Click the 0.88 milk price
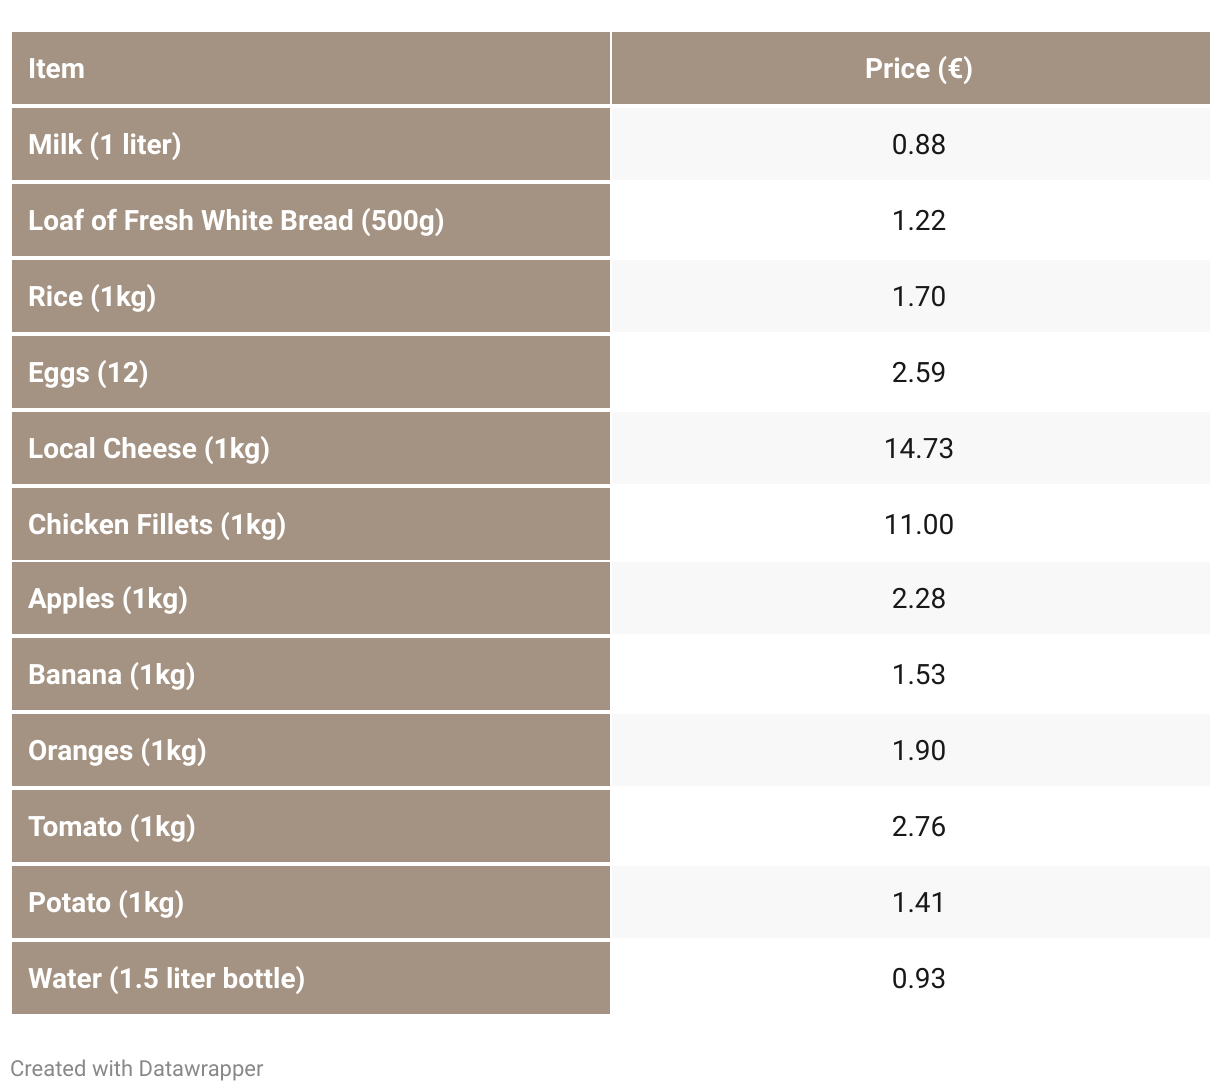Viewport: 1220px width, 1092px height. (x=918, y=144)
